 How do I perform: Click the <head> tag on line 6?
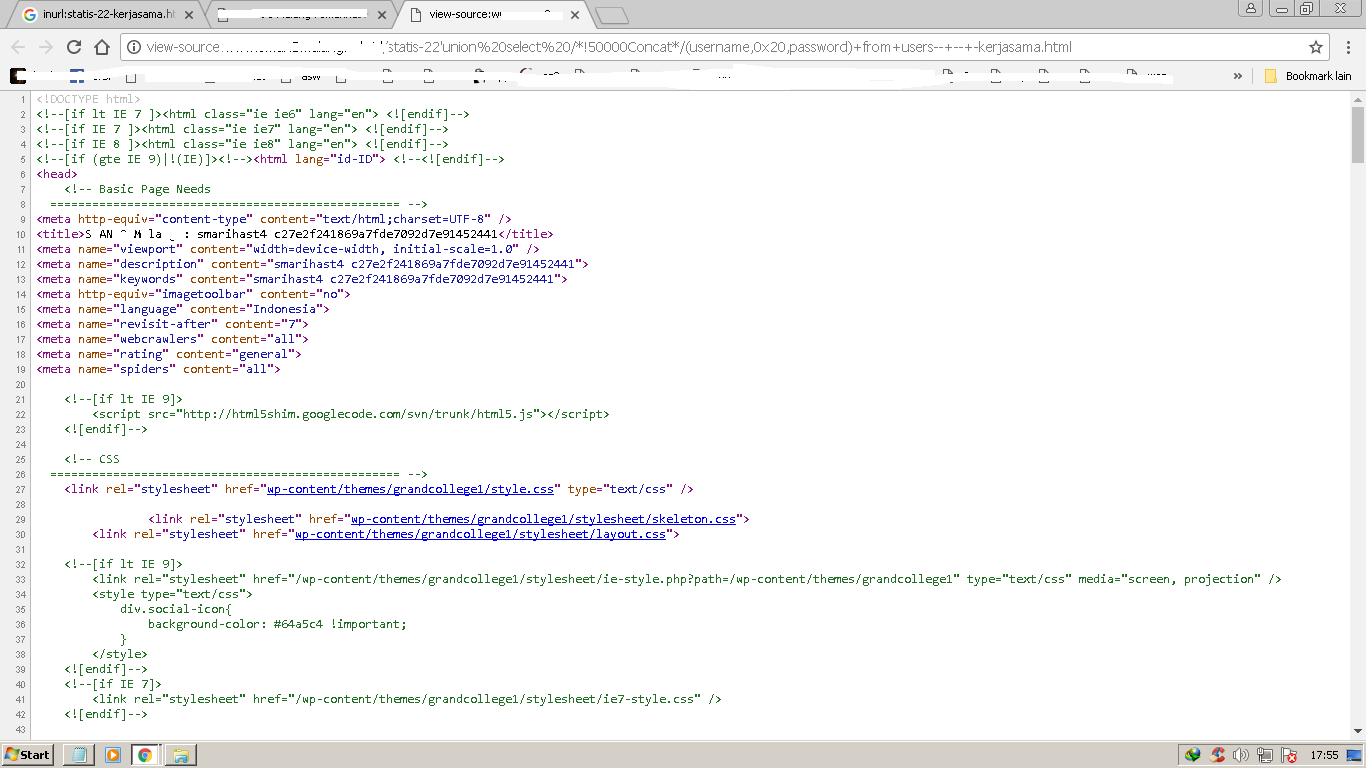tap(57, 174)
